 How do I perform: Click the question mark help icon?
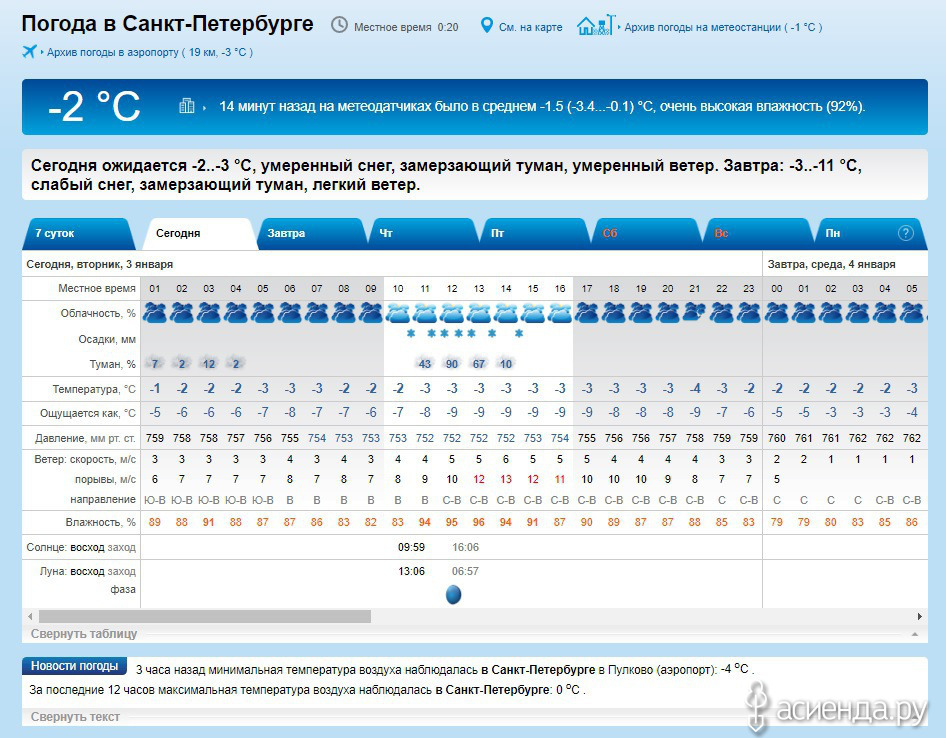tap(905, 233)
